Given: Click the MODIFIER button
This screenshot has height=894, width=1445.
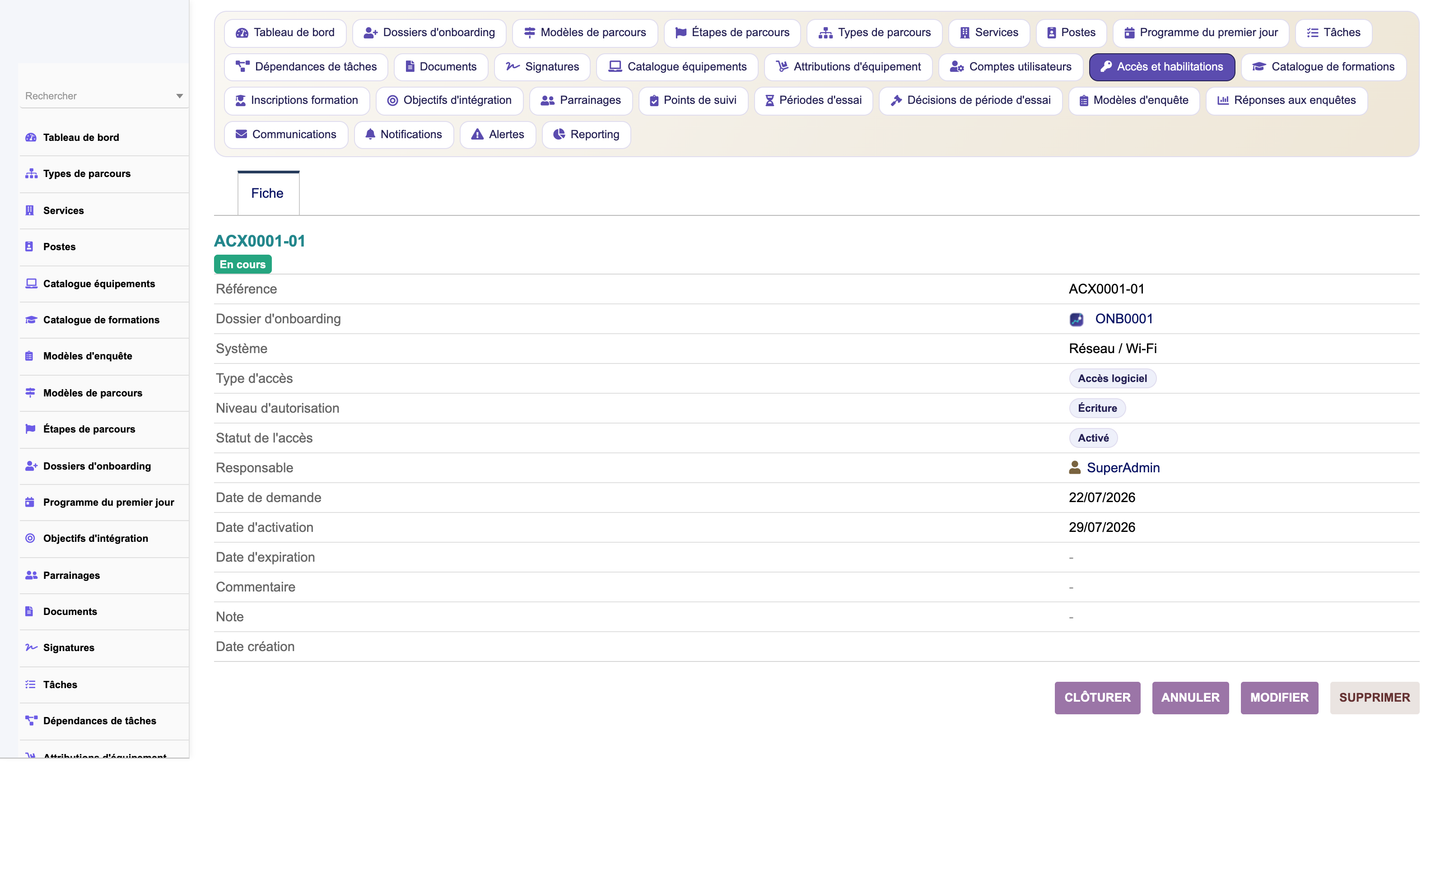Looking at the screenshot, I should pyautogui.click(x=1279, y=698).
